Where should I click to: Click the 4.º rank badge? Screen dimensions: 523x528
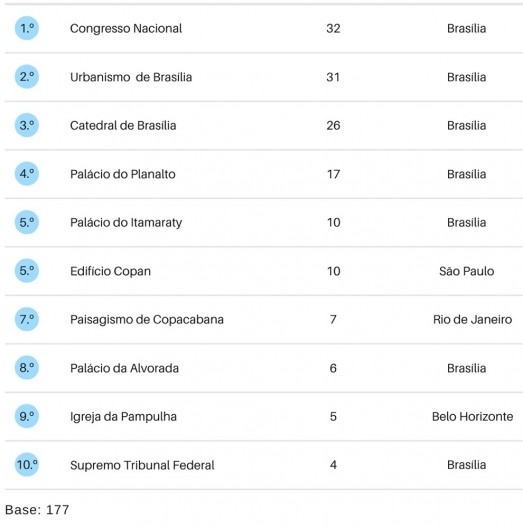[27, 174]
